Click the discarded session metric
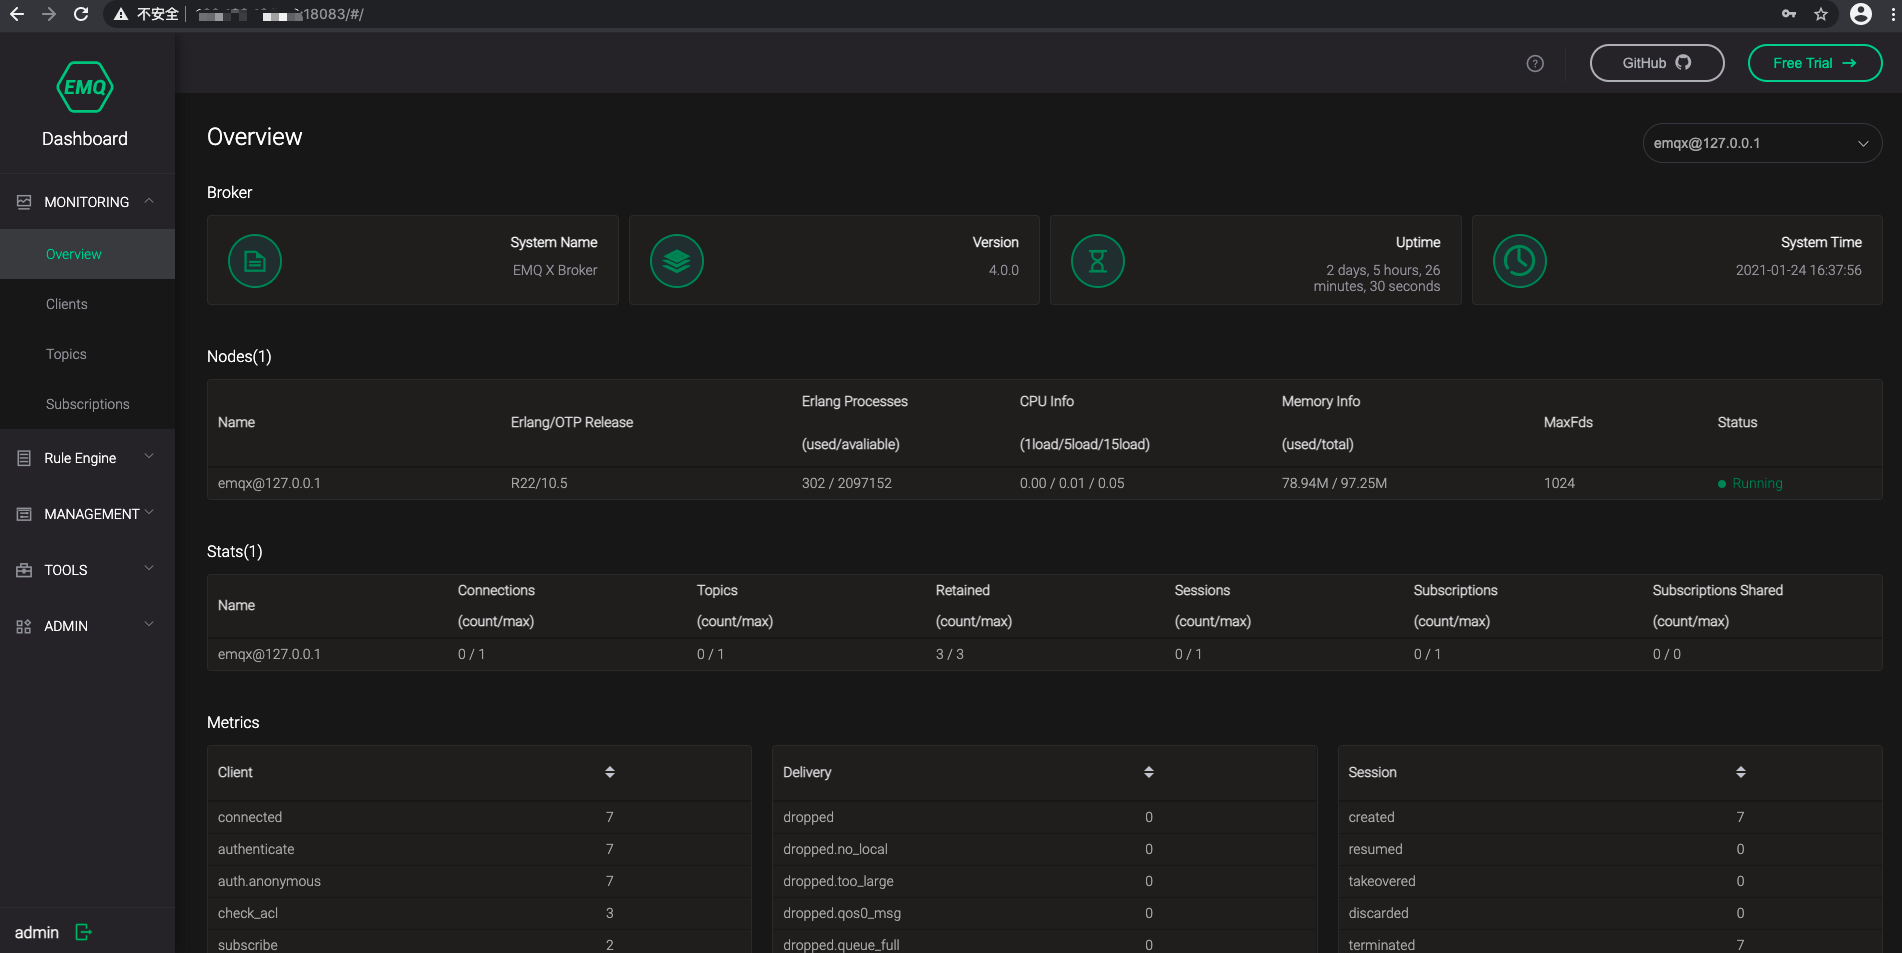1902x953 pixels. [x=1610, y=913]
